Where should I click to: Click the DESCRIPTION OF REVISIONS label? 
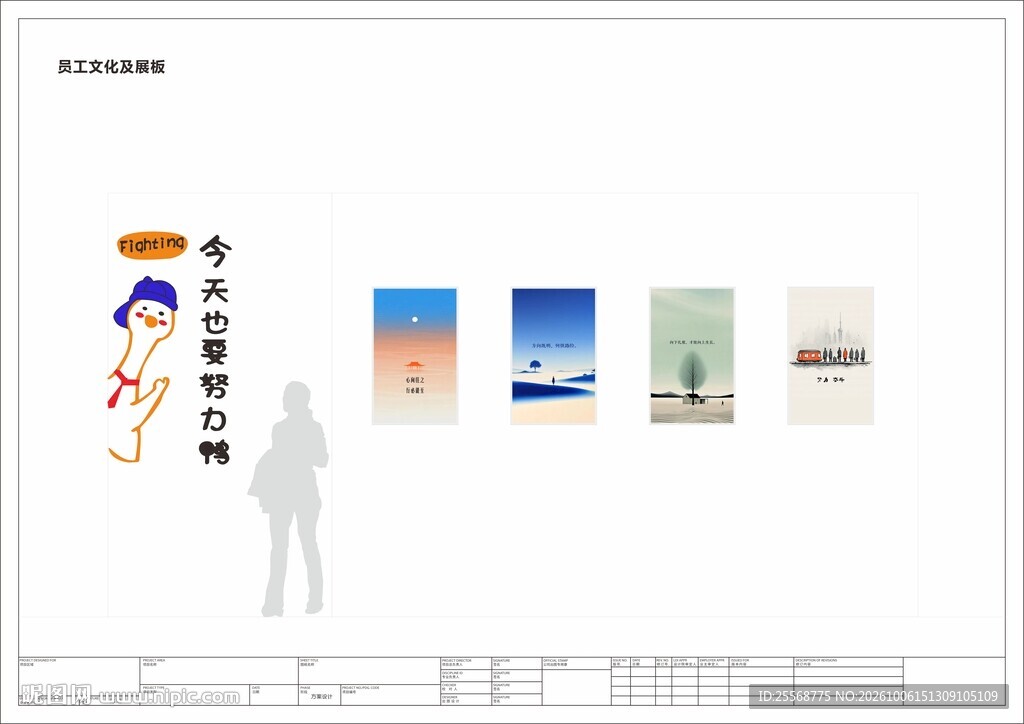pyautogui.click(x=816, y=661)
